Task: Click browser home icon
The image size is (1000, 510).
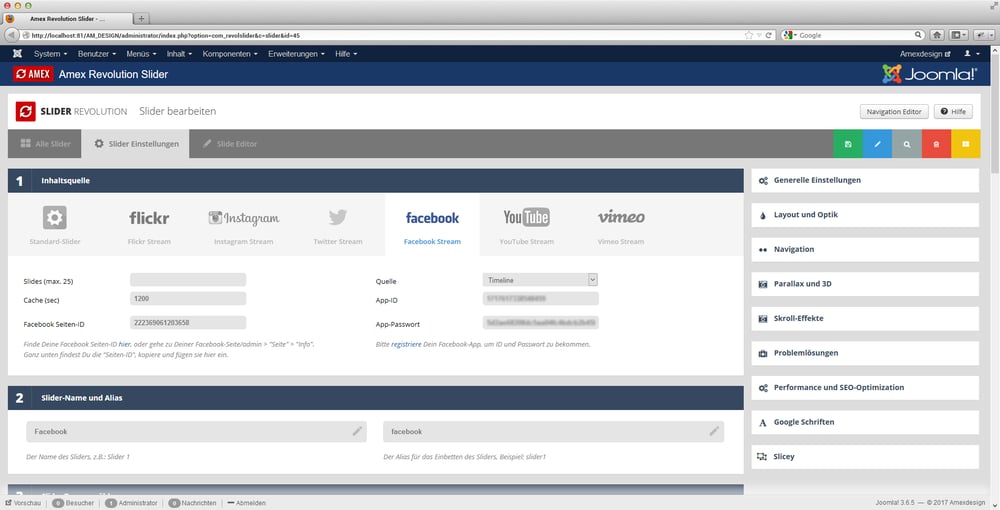Action: (937, 35)
